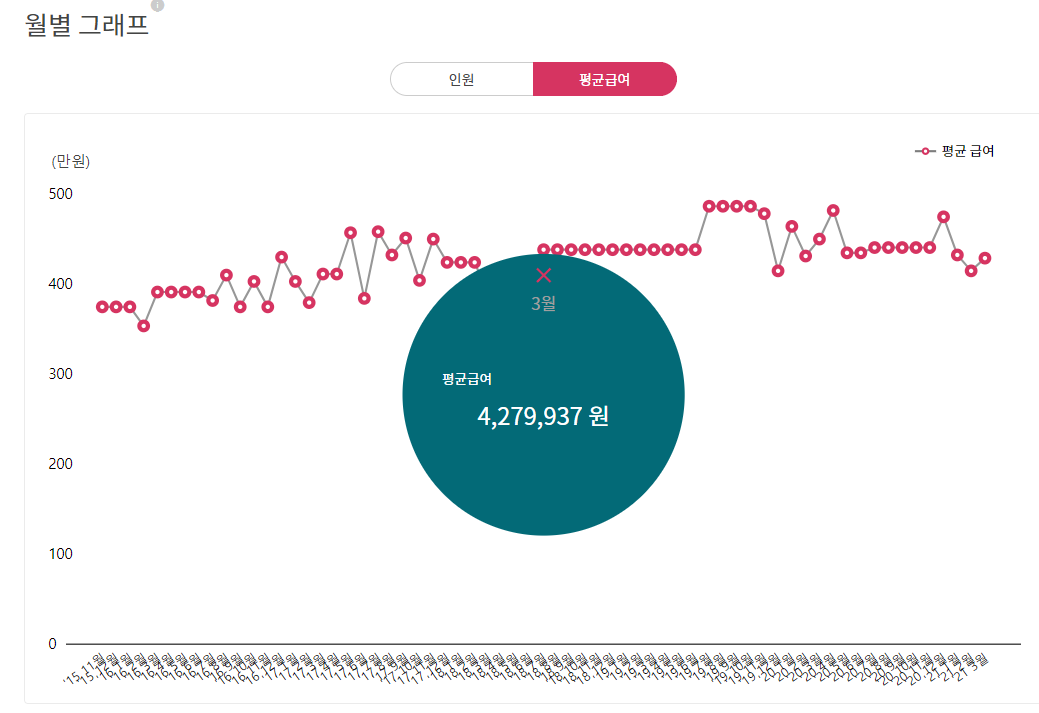Click the first point of the highest plateau

click(x=709, y=206)
